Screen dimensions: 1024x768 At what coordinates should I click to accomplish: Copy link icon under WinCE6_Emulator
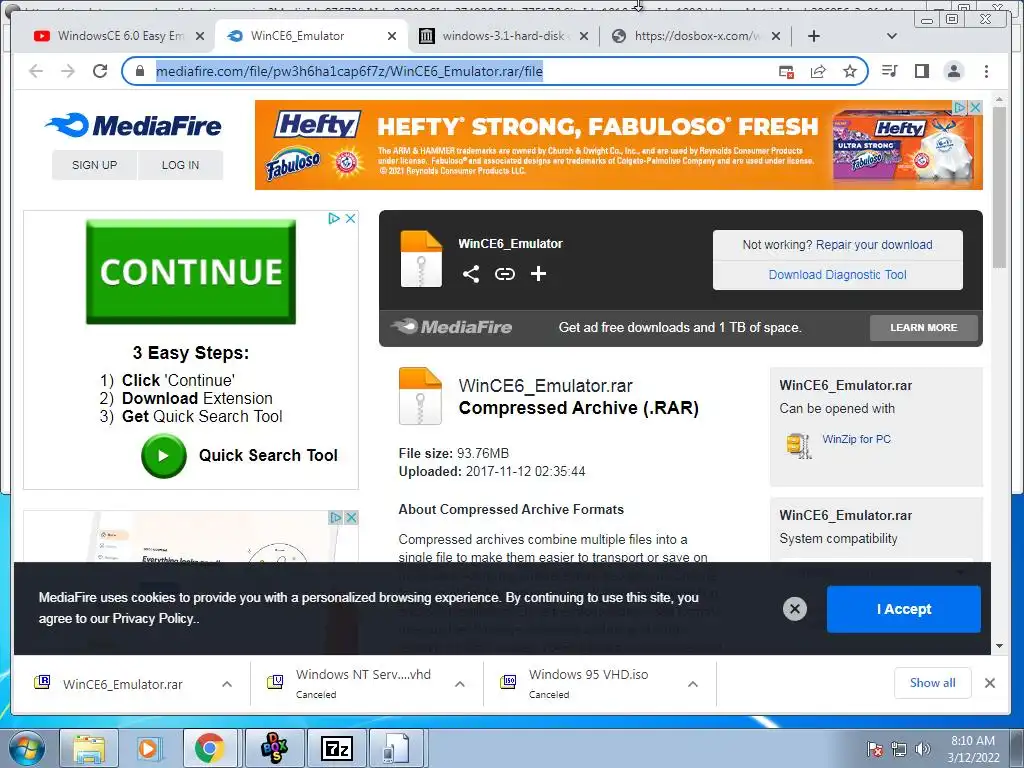point(504,274)
